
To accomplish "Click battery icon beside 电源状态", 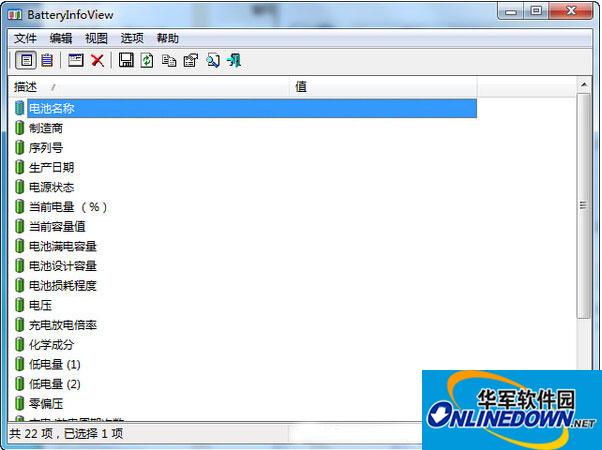I will coord(20,187).
